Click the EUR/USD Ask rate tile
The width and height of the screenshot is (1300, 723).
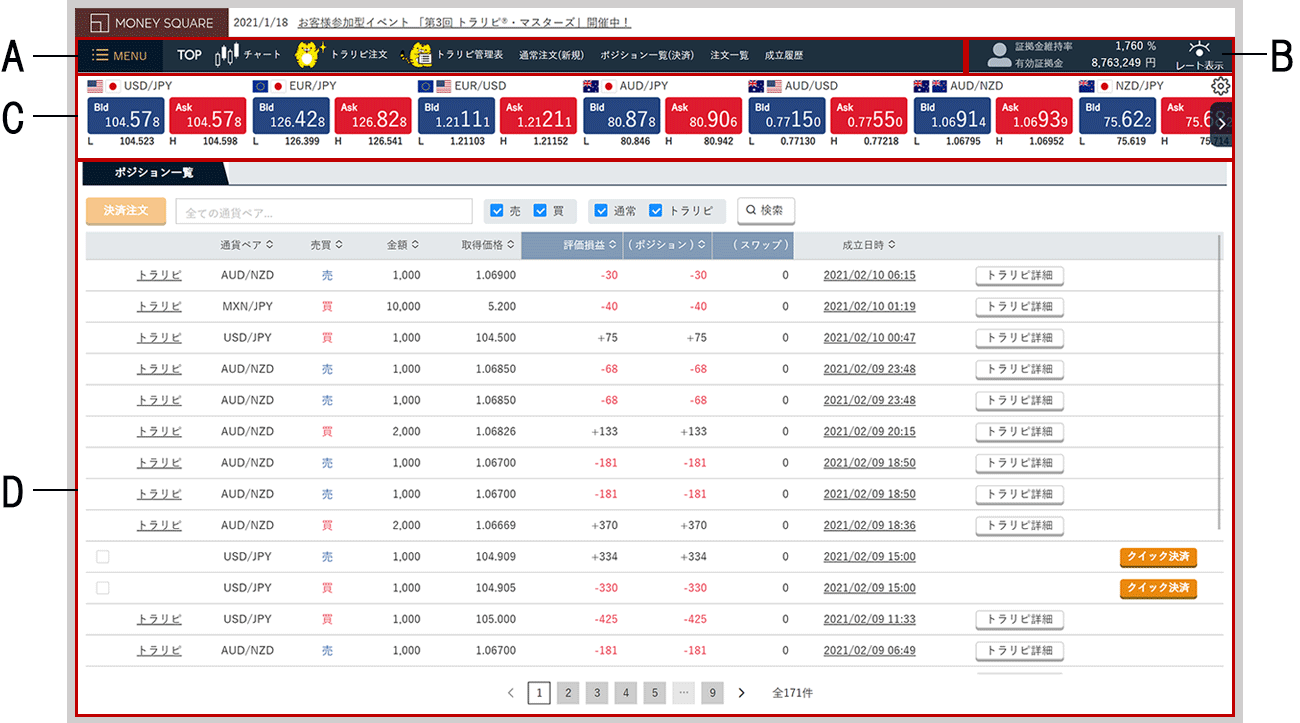(x=538, y=116)
